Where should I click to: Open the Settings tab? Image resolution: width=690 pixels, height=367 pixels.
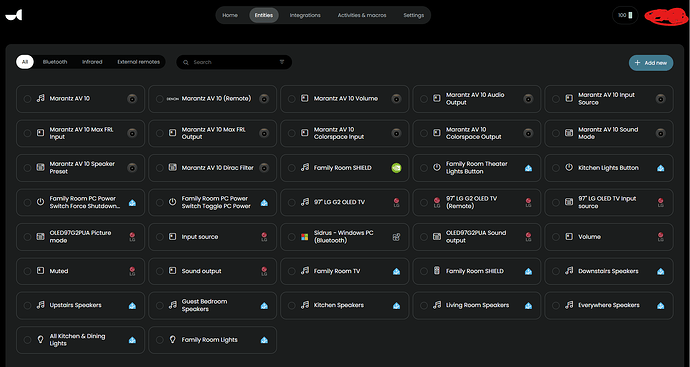[413, 15]
